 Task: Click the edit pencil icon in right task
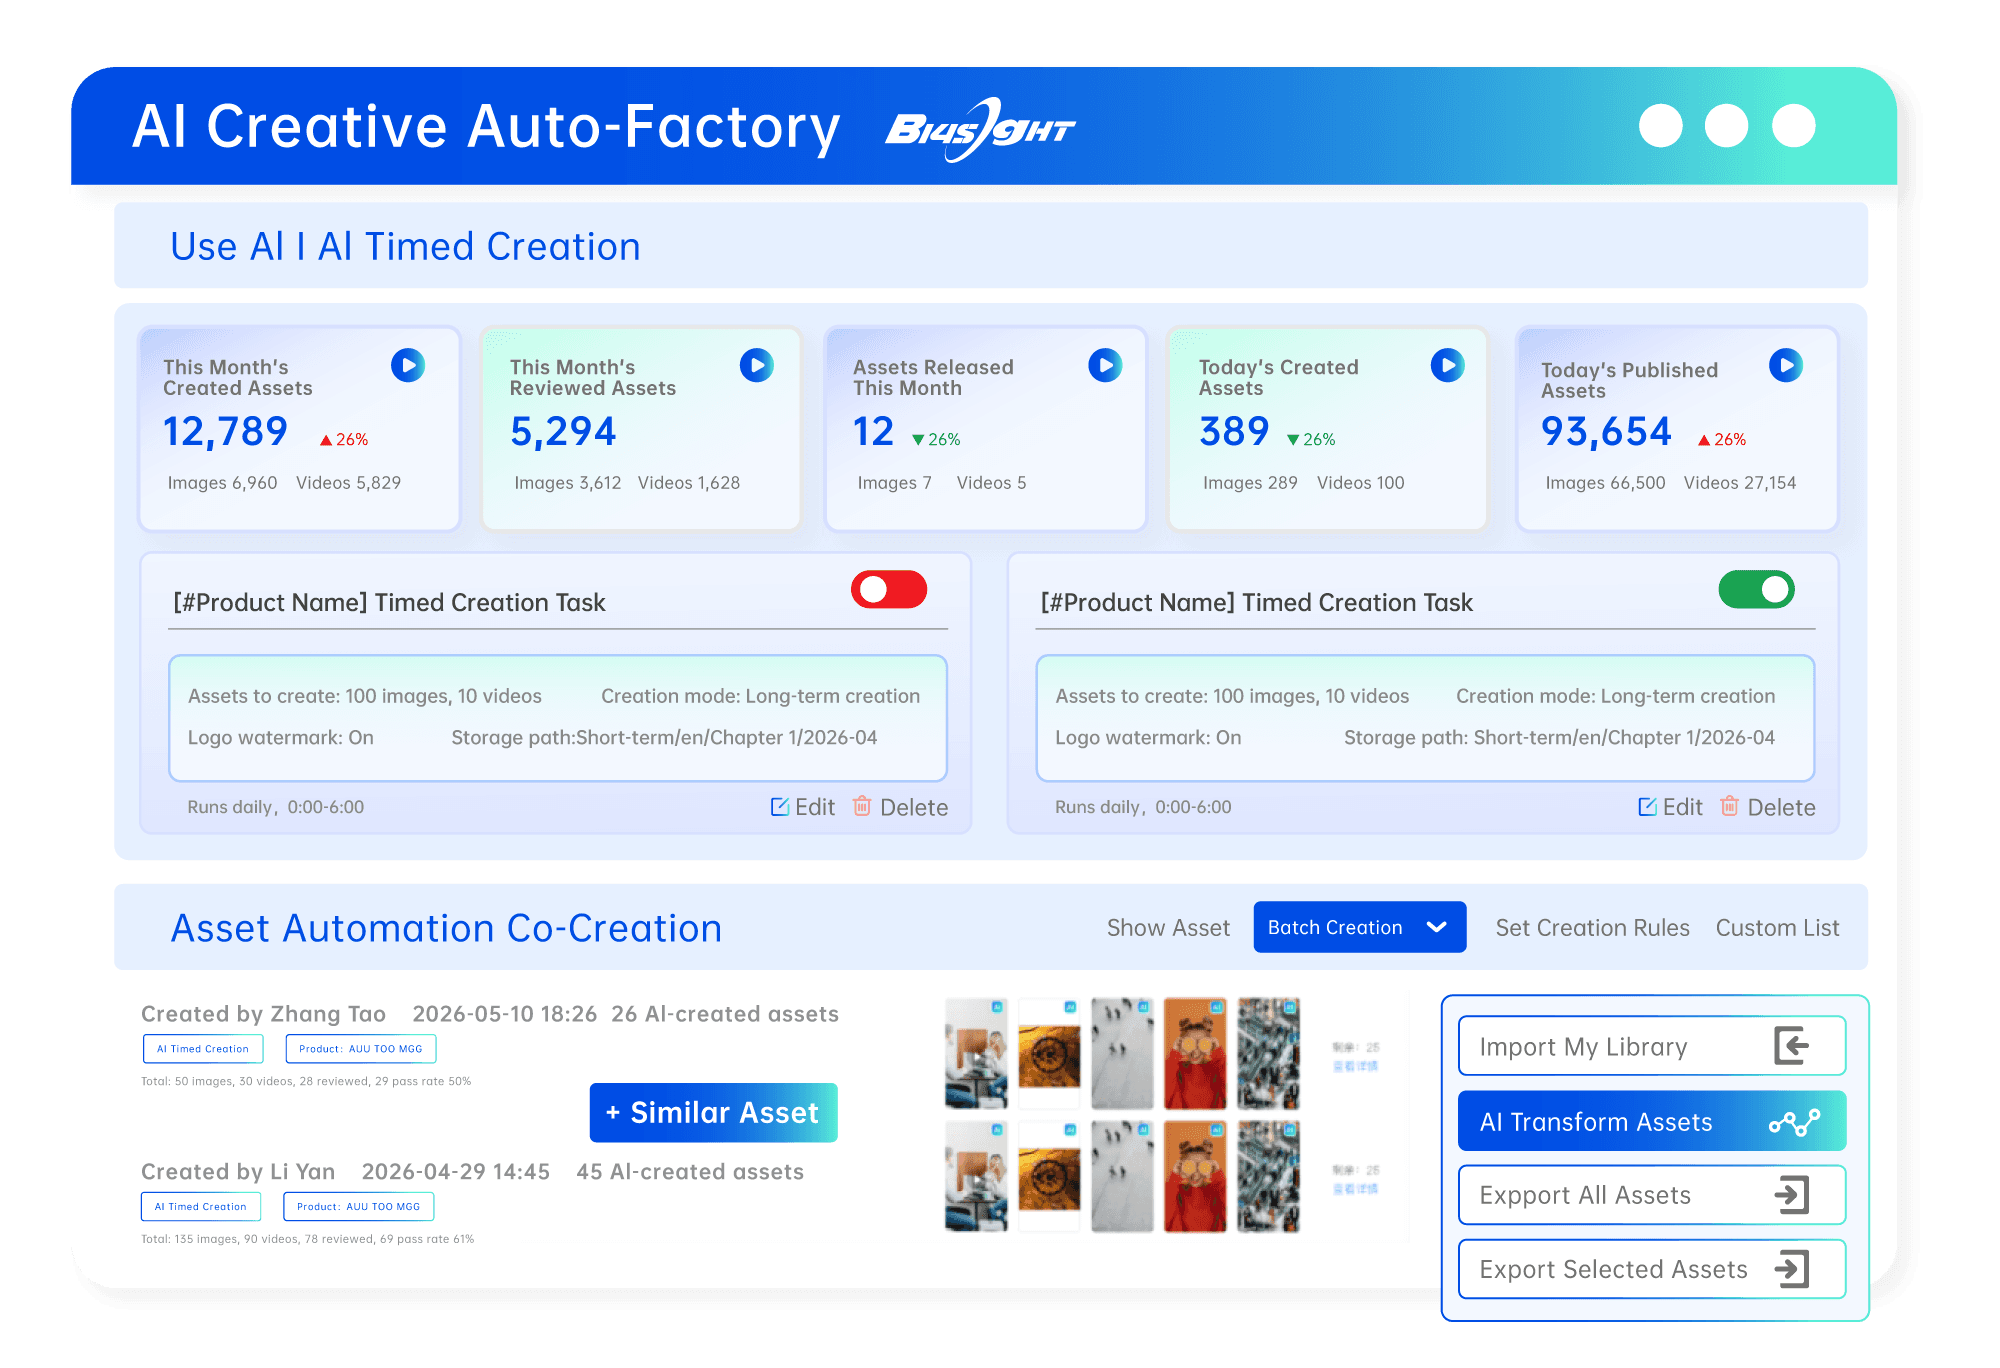pos(1647,806)
